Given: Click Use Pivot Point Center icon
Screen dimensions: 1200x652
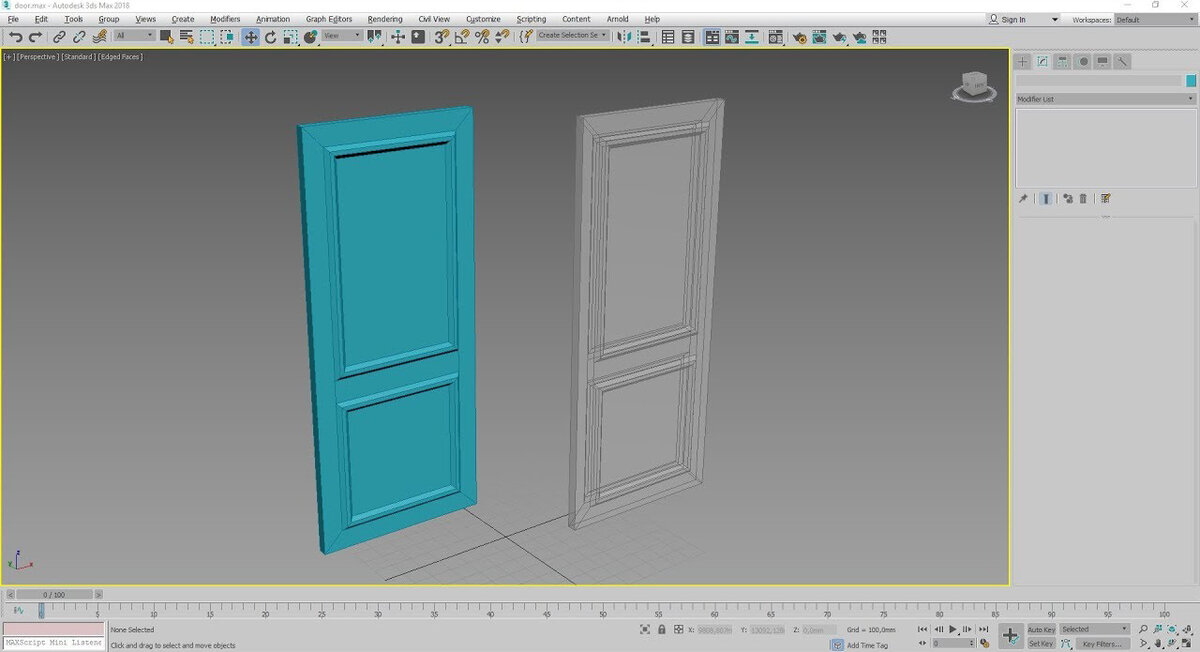Looking at the screenshot, I should (375, 36).
